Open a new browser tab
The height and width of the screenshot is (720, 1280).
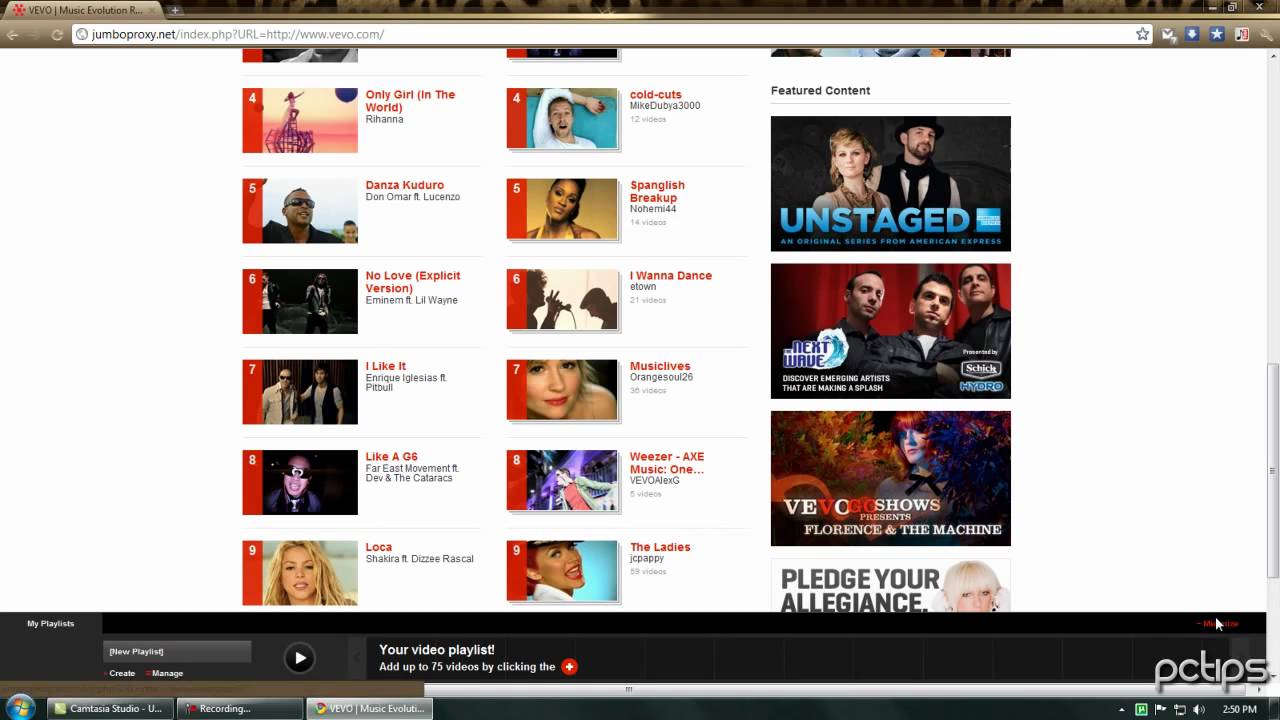[175, 10]
